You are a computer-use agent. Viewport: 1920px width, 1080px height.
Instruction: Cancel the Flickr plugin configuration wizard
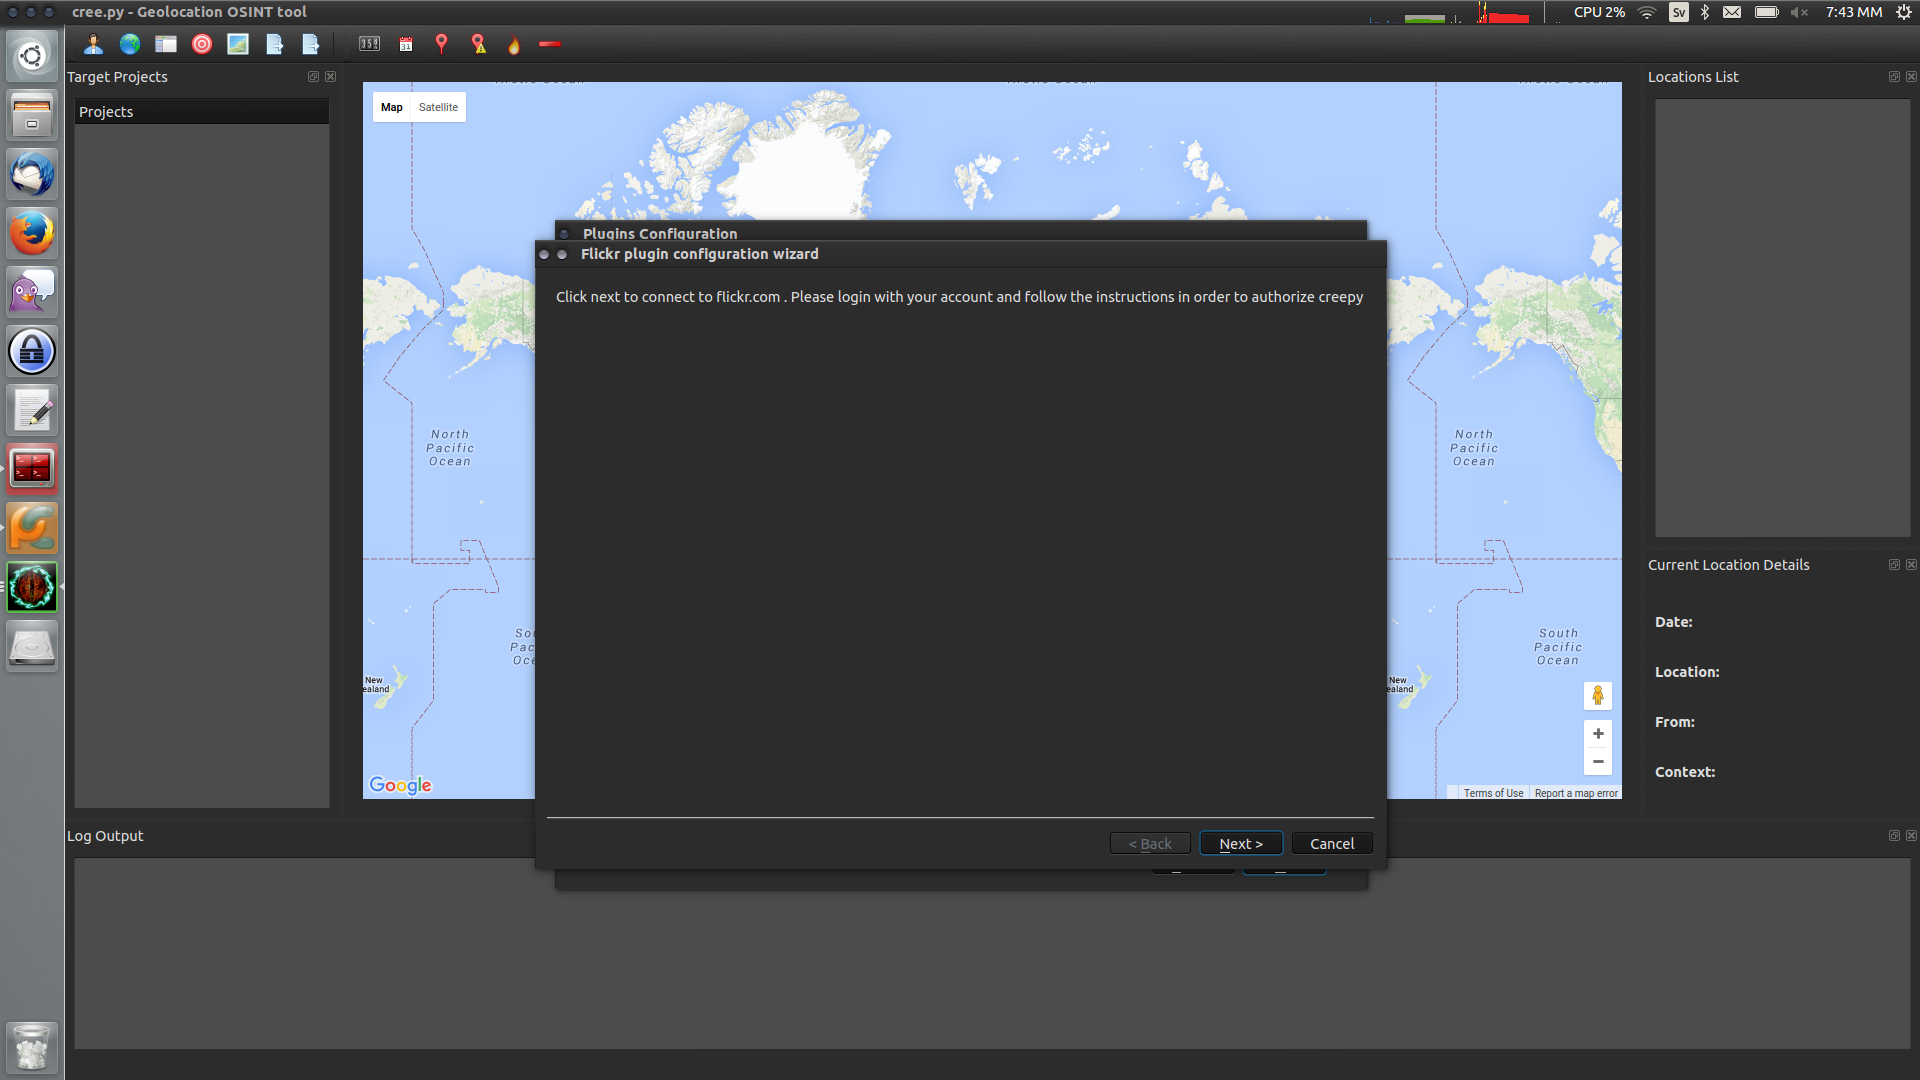pos(1332,844)
